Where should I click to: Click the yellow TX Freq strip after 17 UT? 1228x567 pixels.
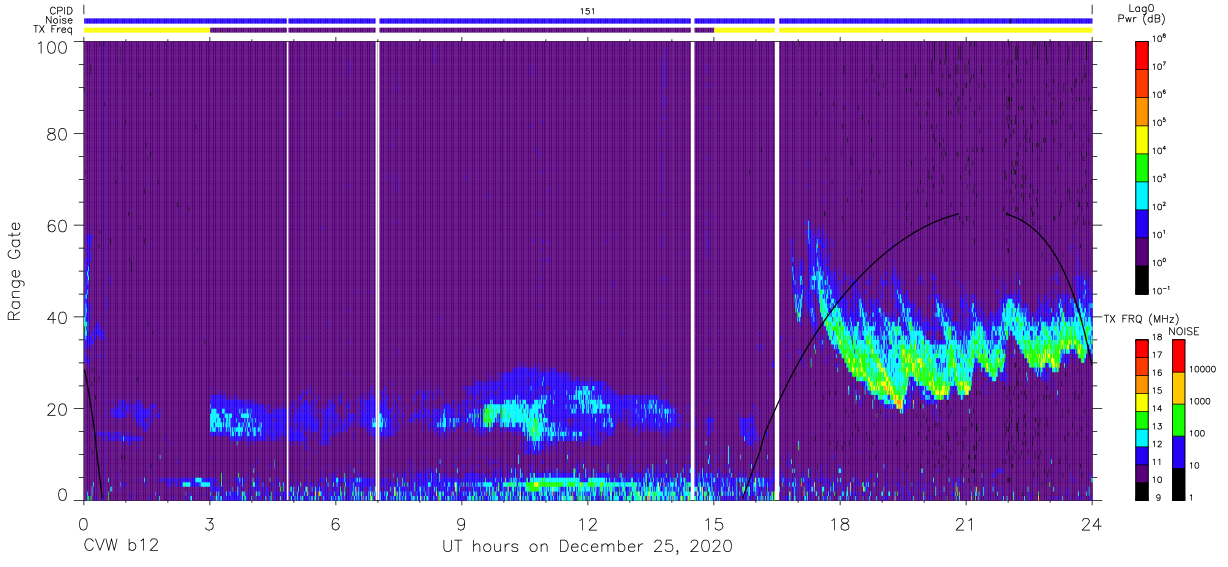[935, 30]
